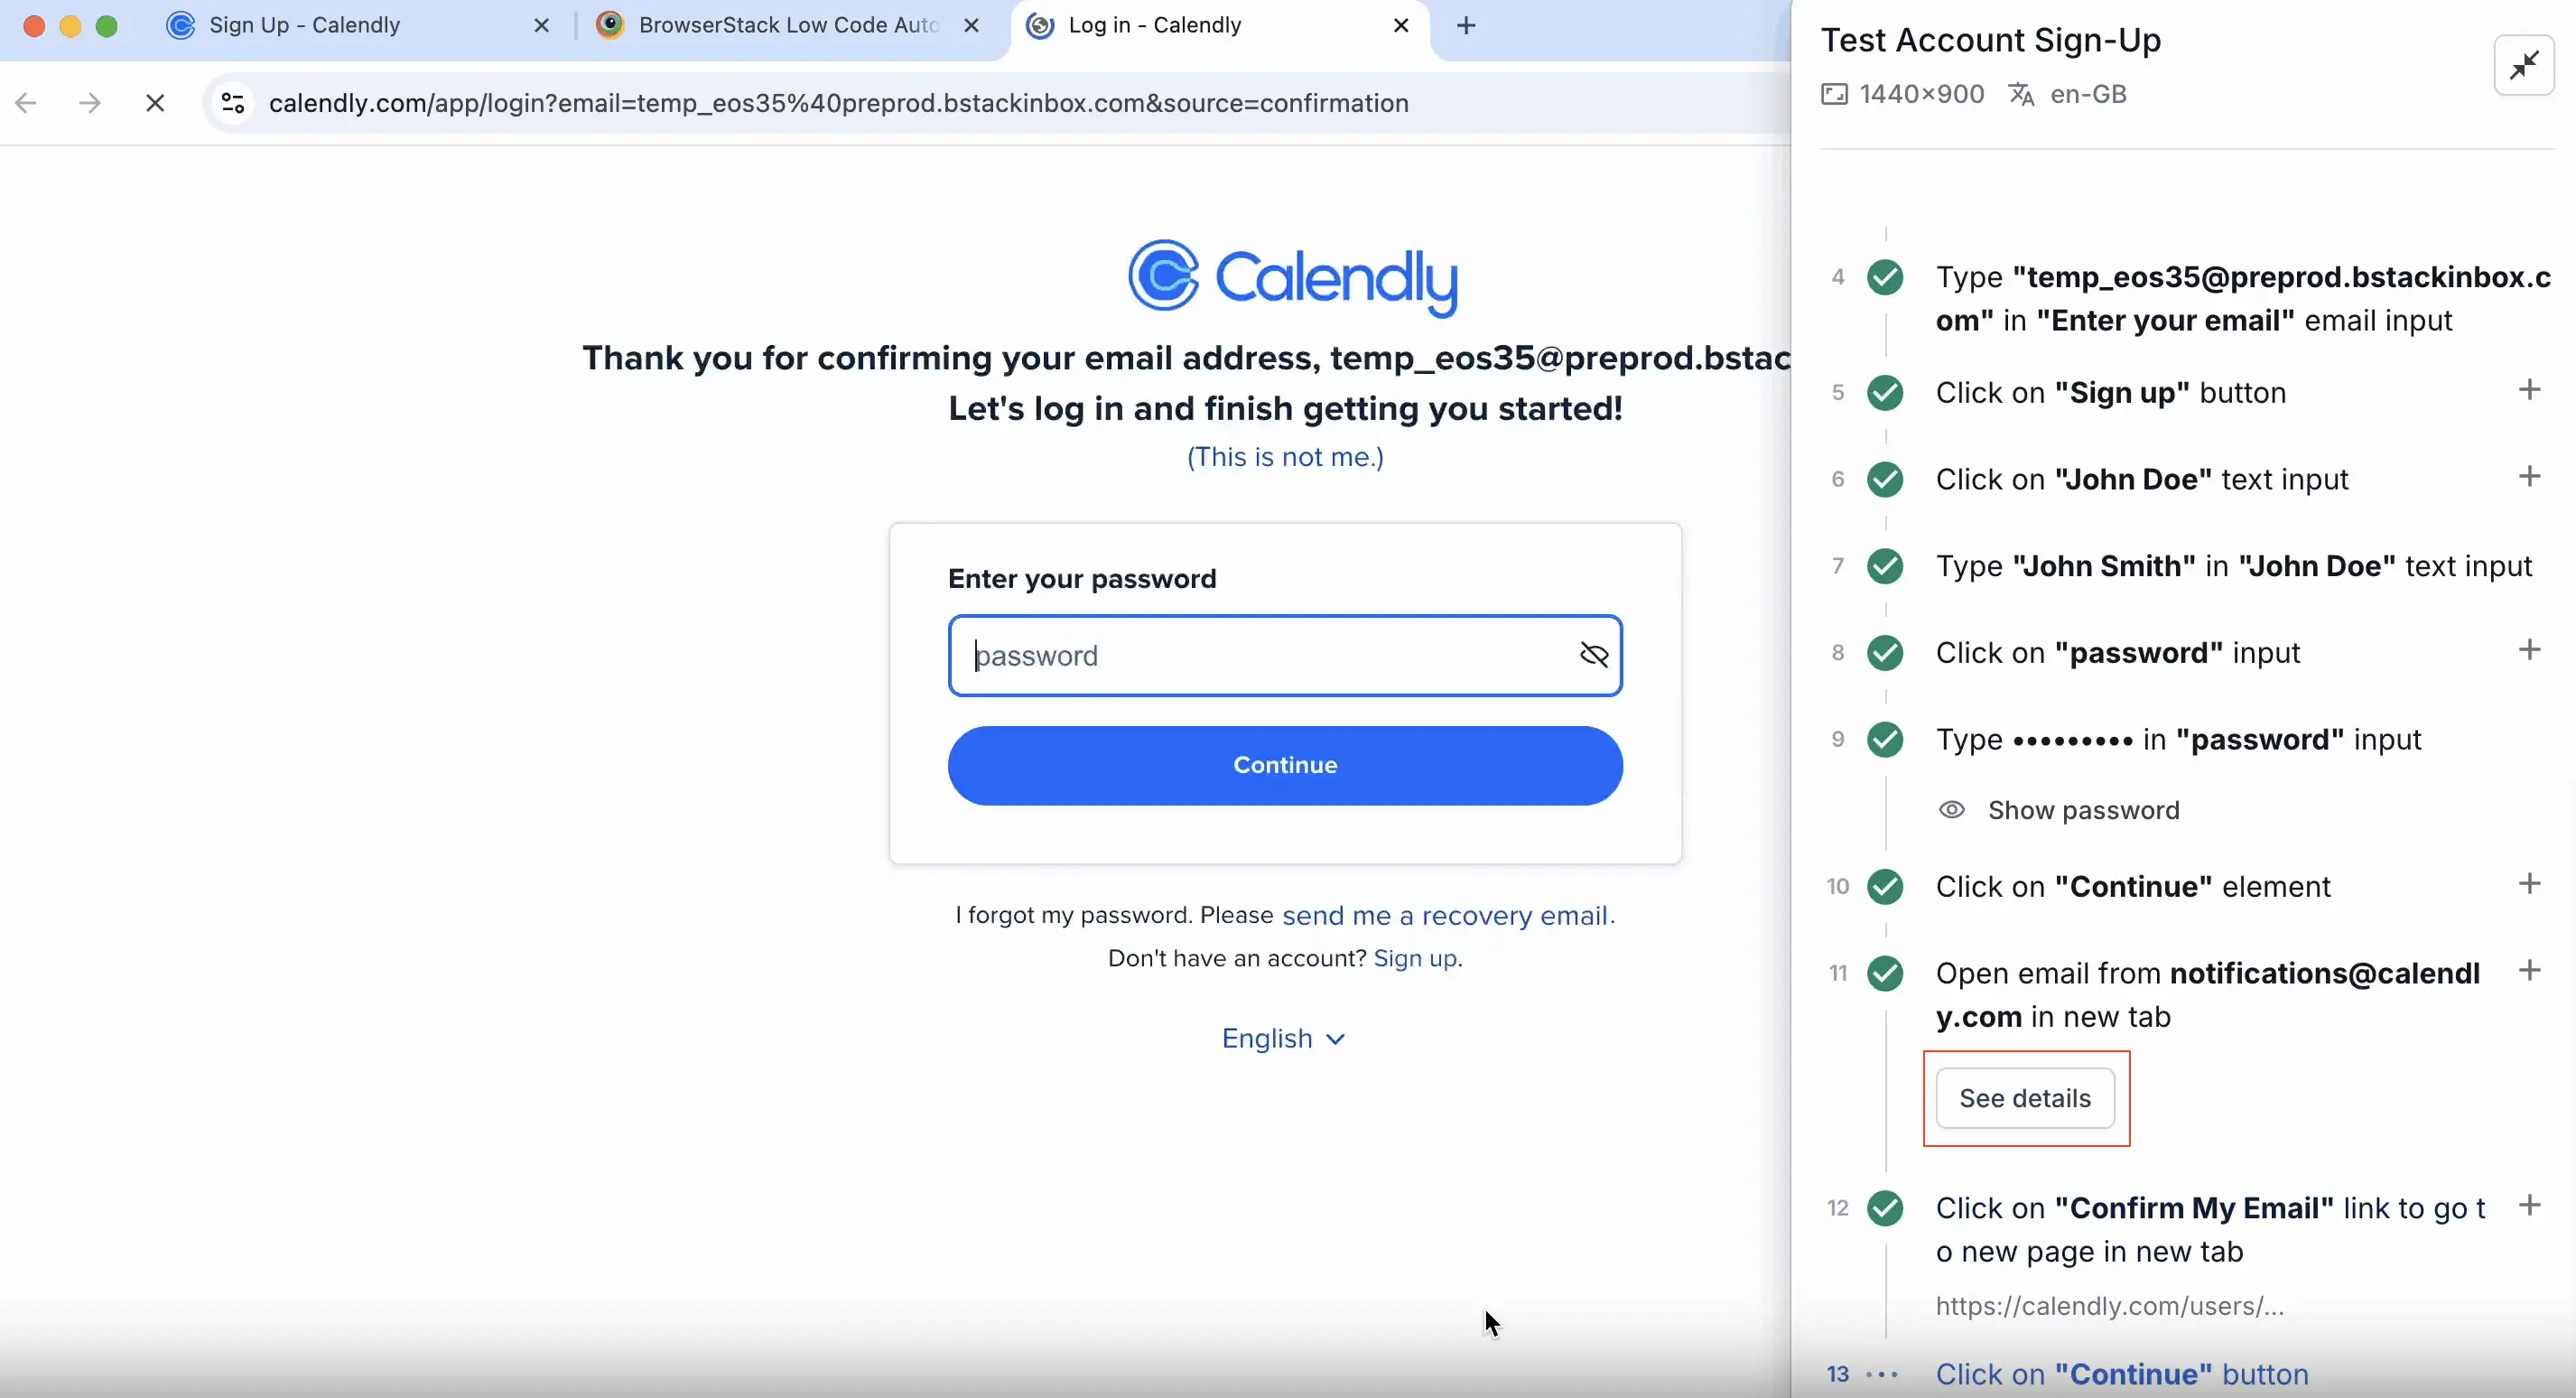Image resolution: width=2576 pixels, height=1398 pixels.
Task: Click the green checkmark icon step 7
Action: (1886, 564)
